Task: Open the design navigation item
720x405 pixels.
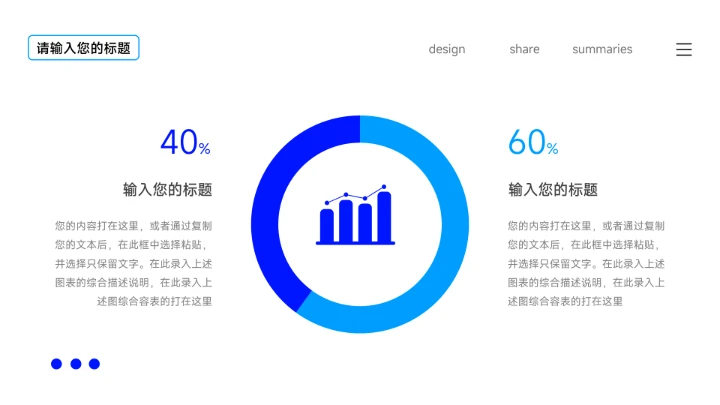Action: 447,49
